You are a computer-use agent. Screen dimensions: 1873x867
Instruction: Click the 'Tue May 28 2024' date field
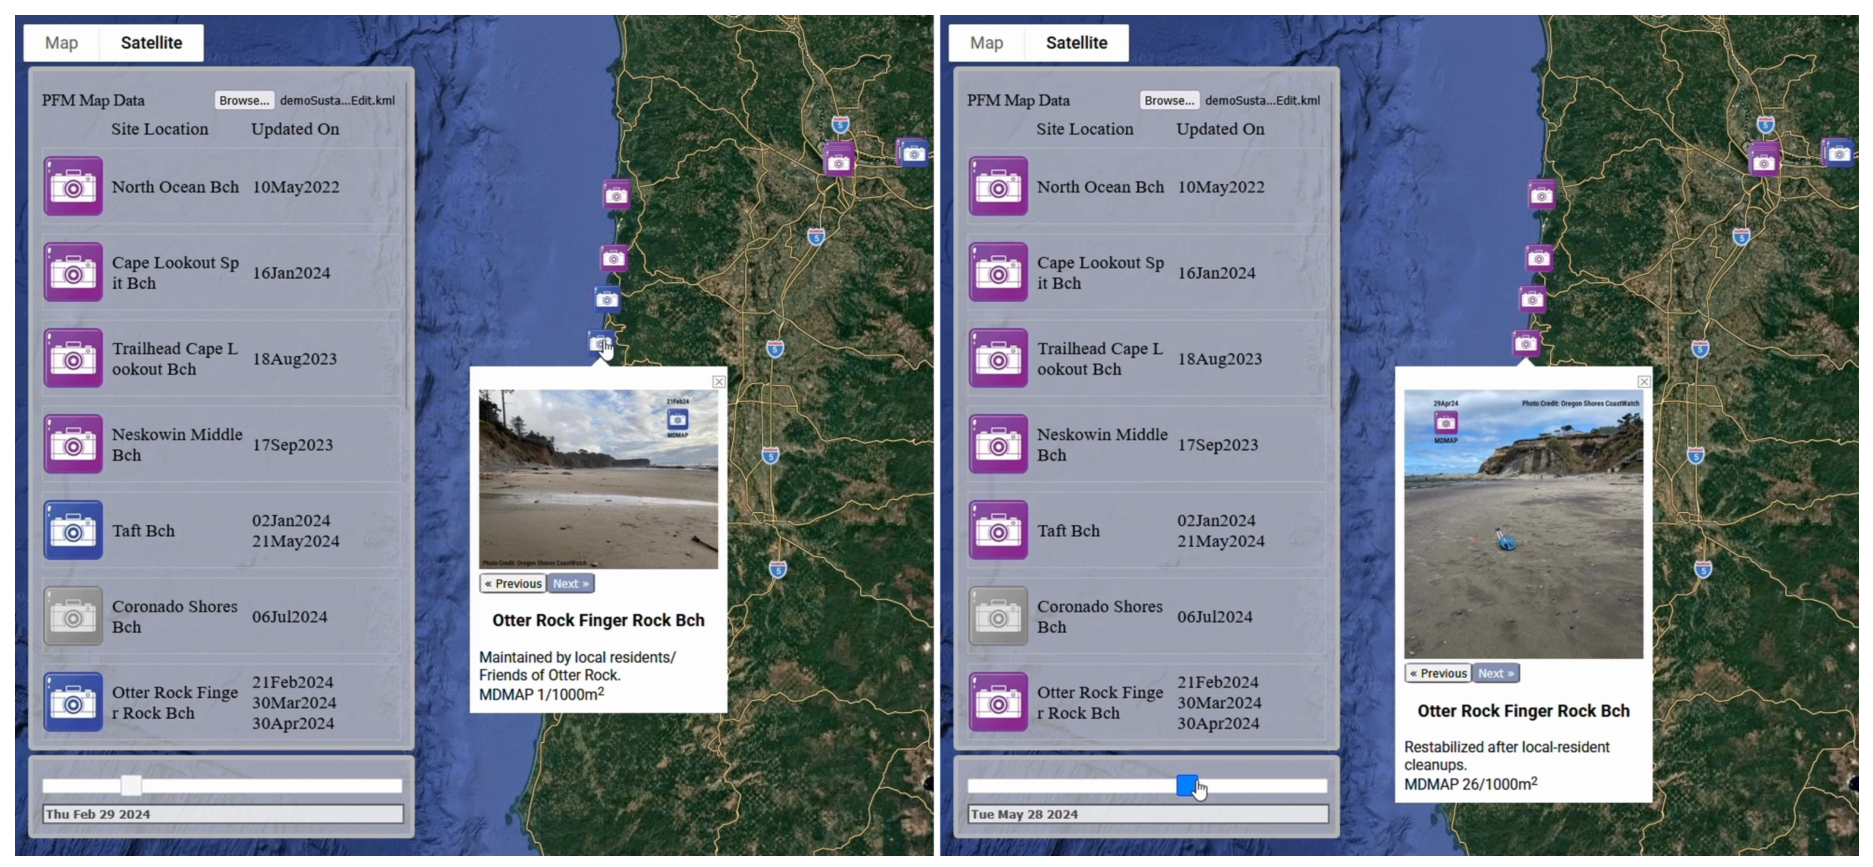1147,815
